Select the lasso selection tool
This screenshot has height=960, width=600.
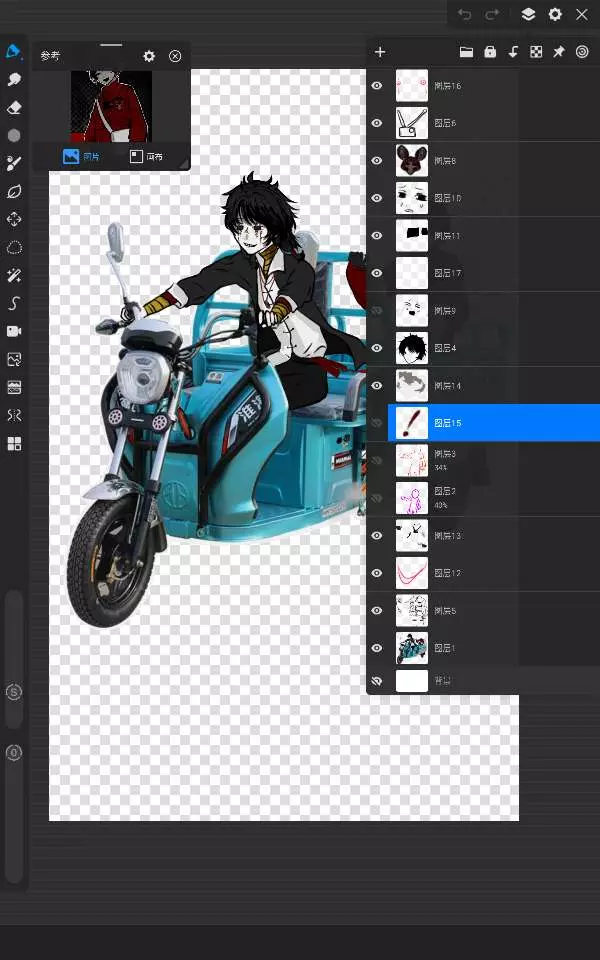[13, 247]
